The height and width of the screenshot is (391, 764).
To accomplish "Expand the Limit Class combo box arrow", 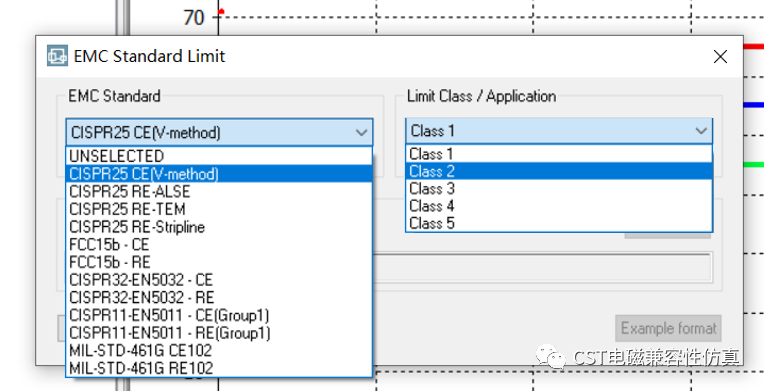I will [701, 131].
